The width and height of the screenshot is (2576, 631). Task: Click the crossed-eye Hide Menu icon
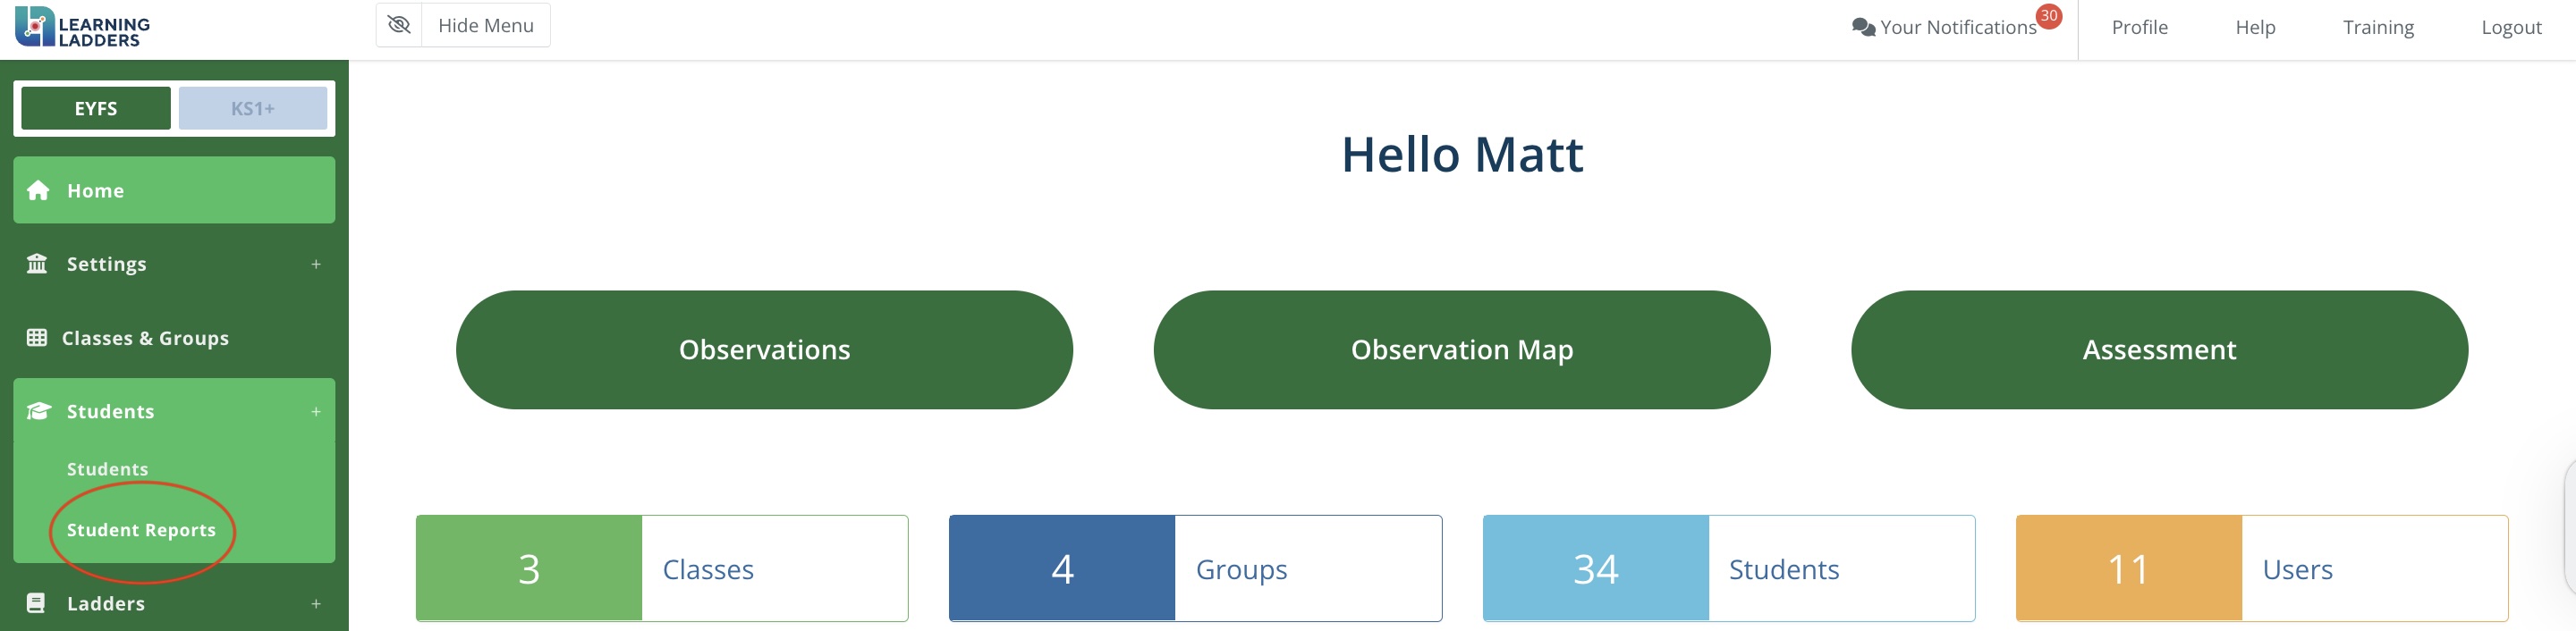pos(399,25)
